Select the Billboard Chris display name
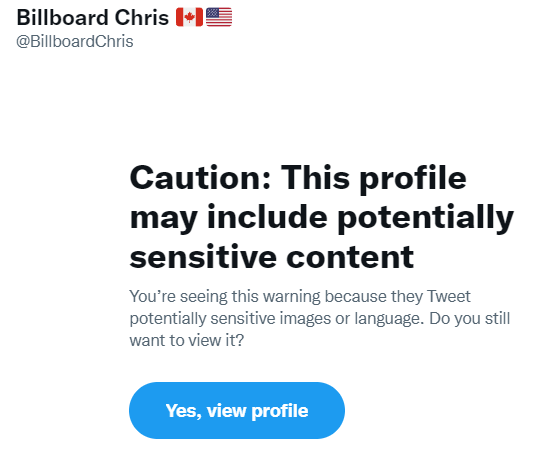The width and height of the screenshot is (541, 456). point(92,17)
